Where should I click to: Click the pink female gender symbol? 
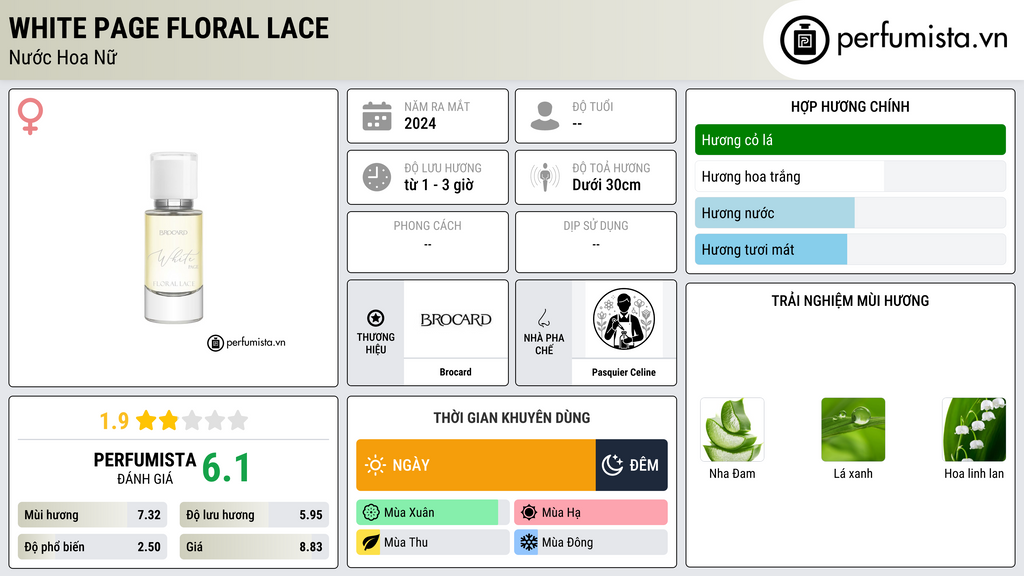(x=30, y=116)
